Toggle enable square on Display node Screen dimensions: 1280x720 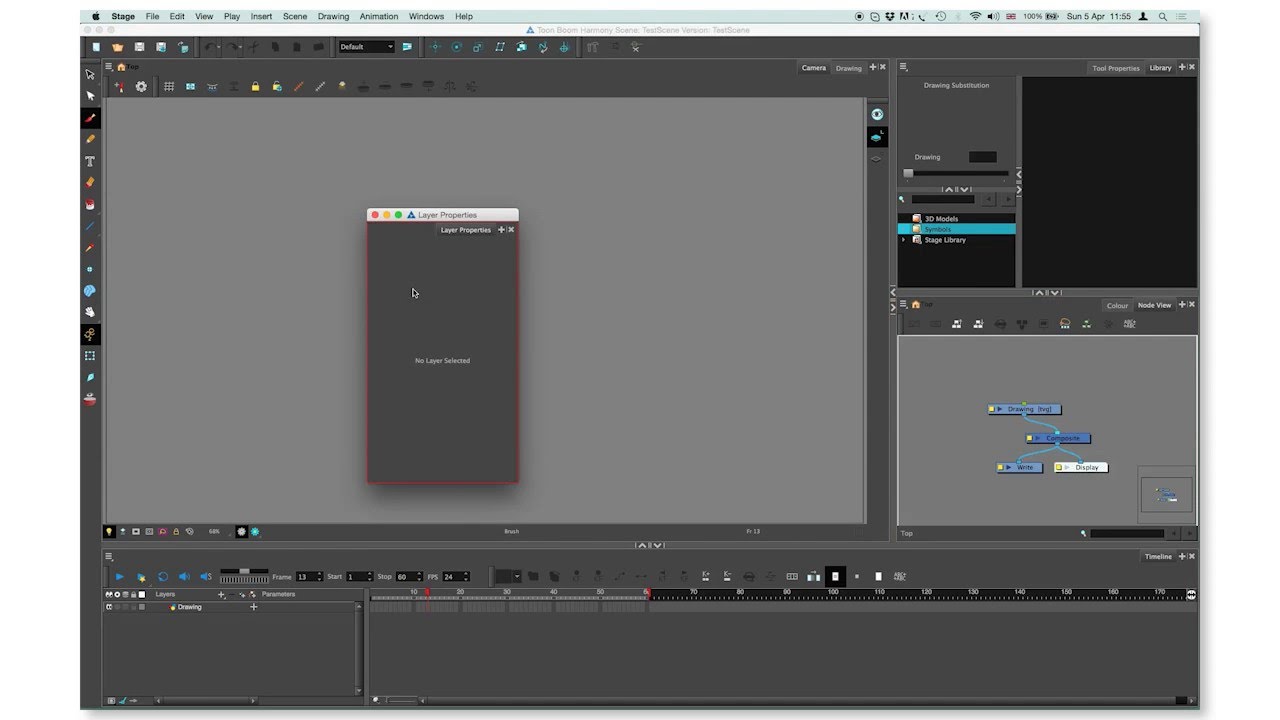(1059, 467)
